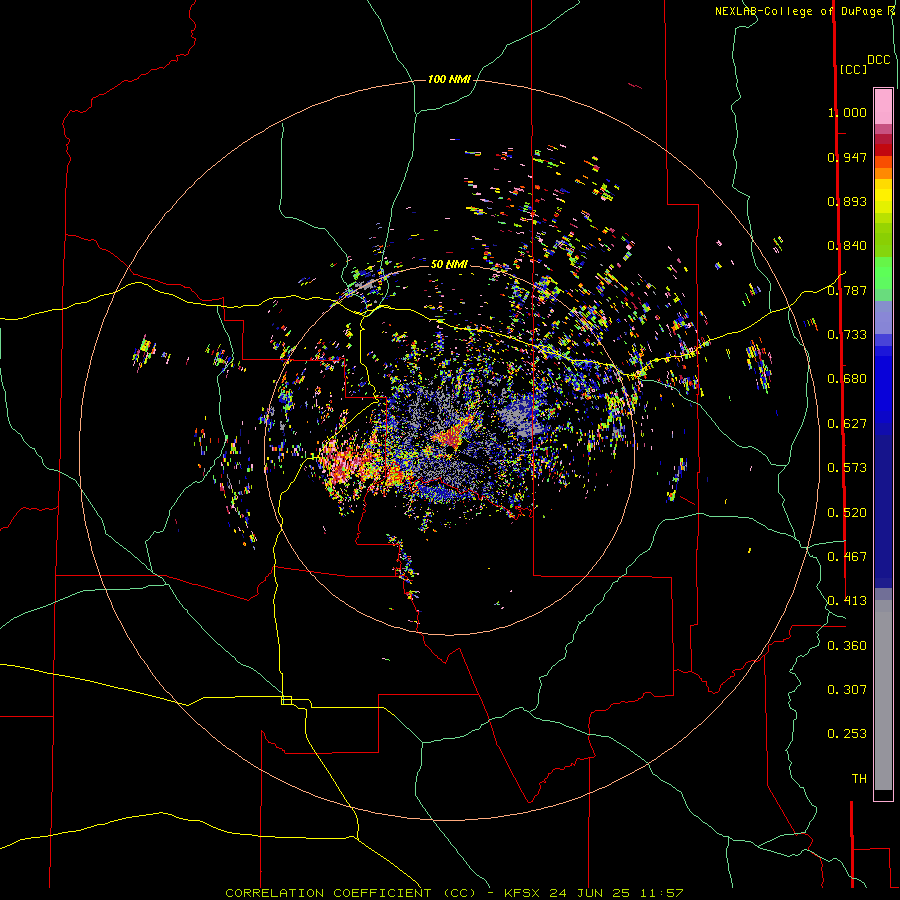The image size is (900, 900).
Task: Click the 0.520 legend value
Action: (x=847, y=513)
